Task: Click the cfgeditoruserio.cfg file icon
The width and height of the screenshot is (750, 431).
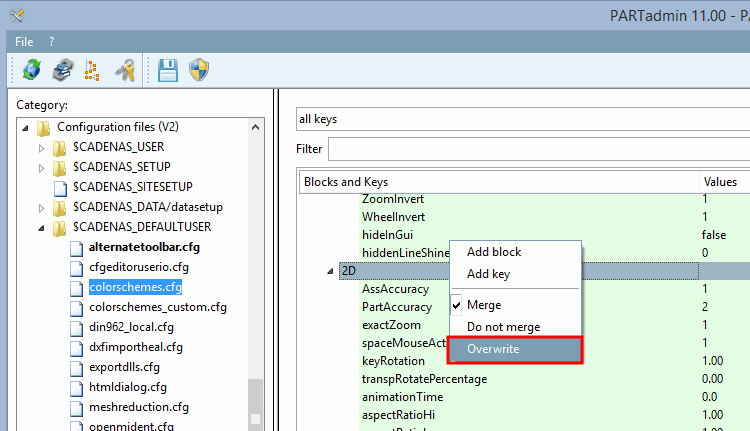Action: [x=77, y=268]
